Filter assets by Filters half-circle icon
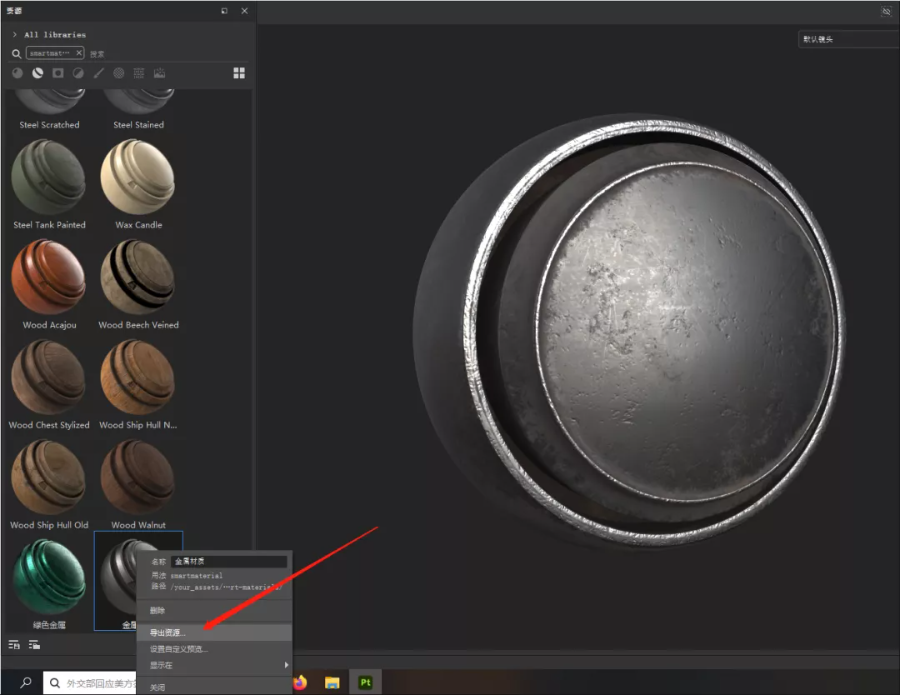Image resolution: width=900 pixels, height=695 pixels. tap(78, 73)
